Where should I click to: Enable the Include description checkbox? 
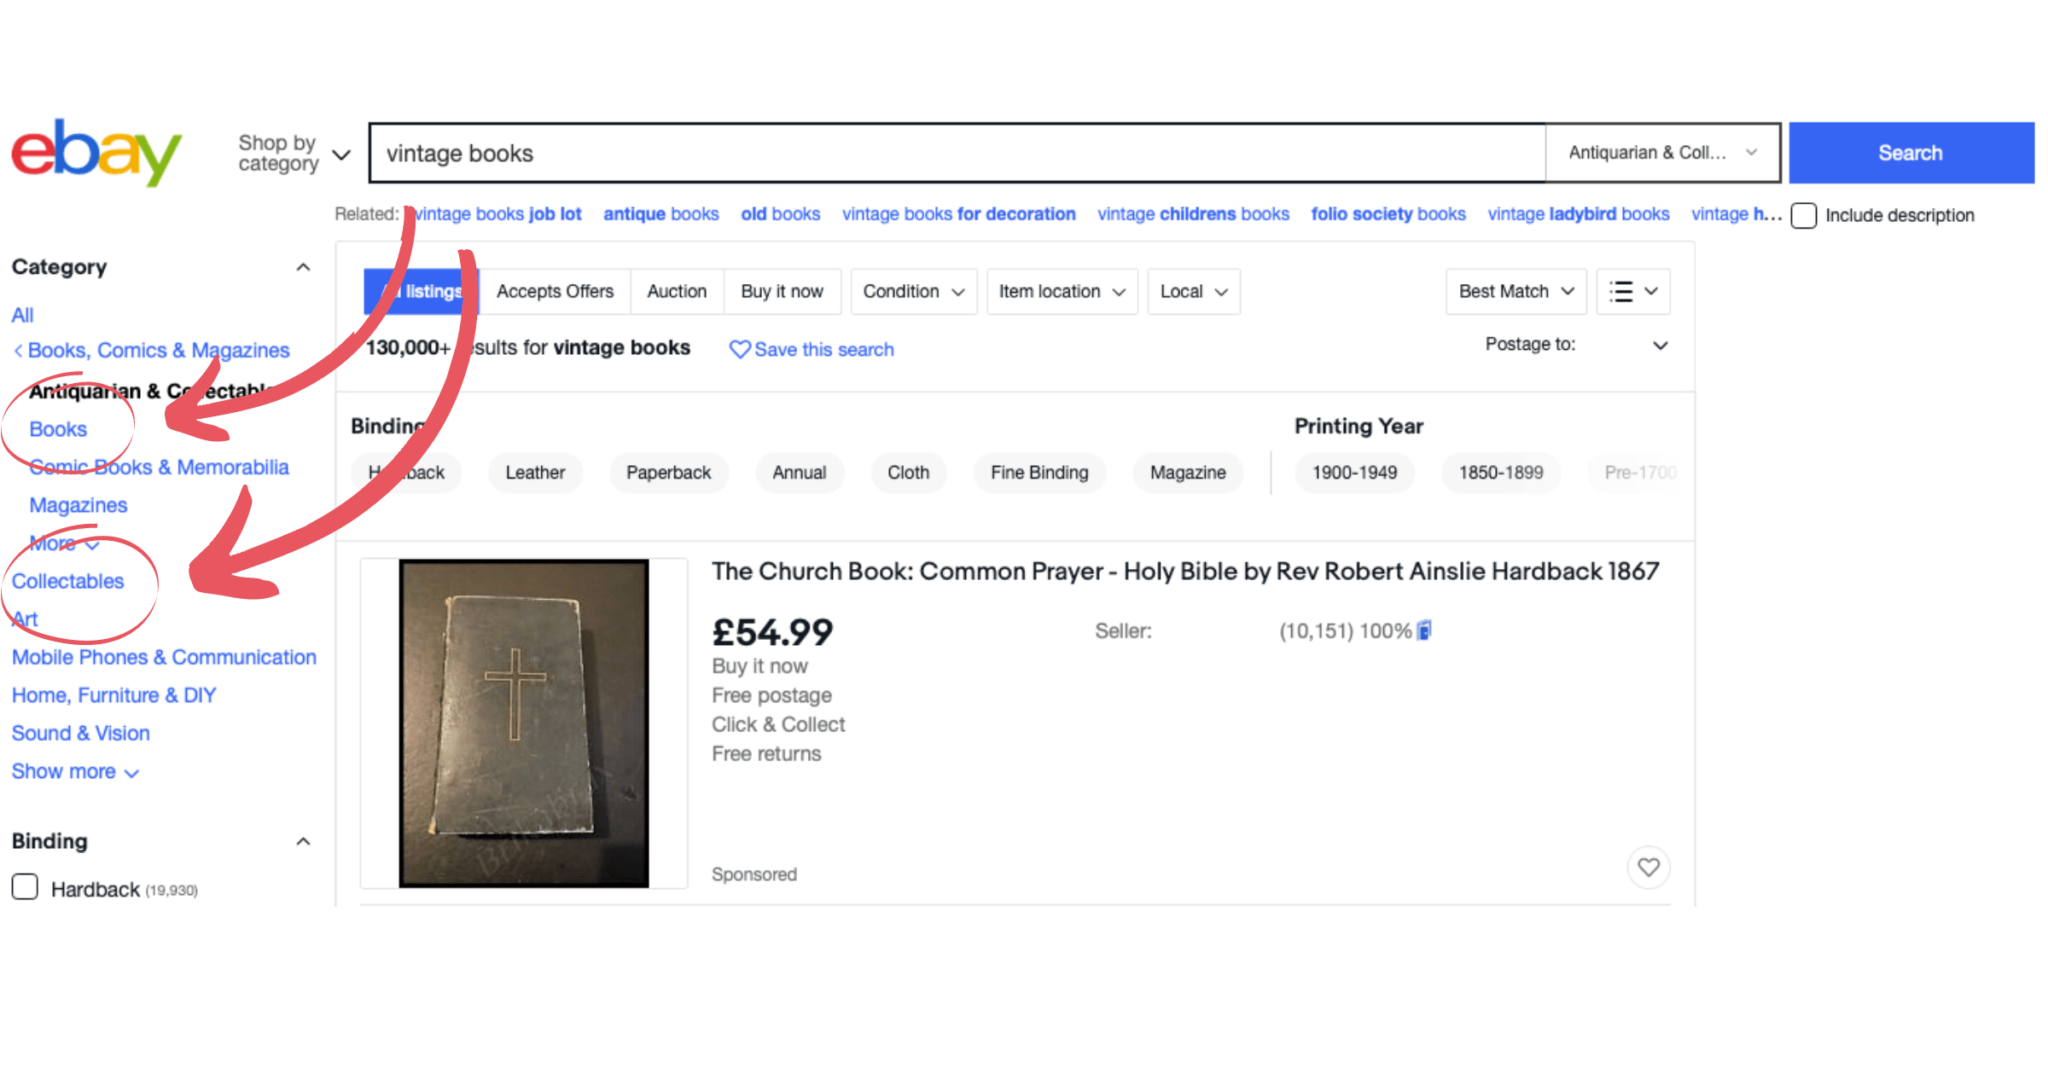tap(1803, 215)
